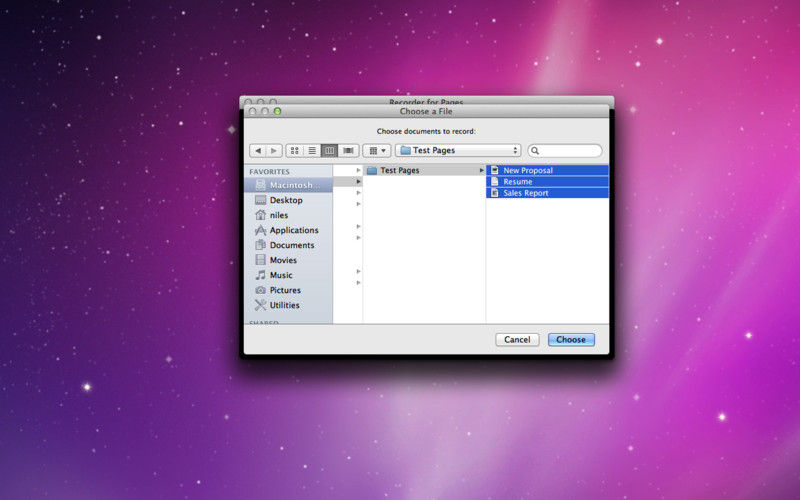Viewport: 800px width, 500px height.
Task: Open Utilities in the sidebar
Action: pos(288,305)
